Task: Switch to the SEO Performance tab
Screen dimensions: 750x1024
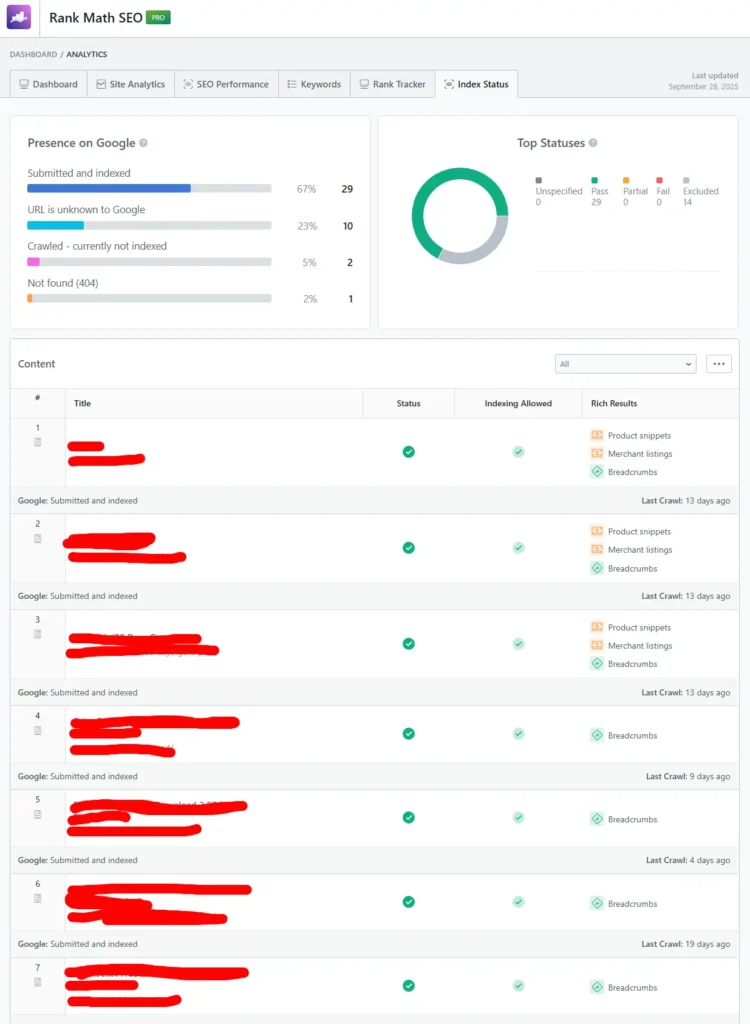Action: pos(225,84)
